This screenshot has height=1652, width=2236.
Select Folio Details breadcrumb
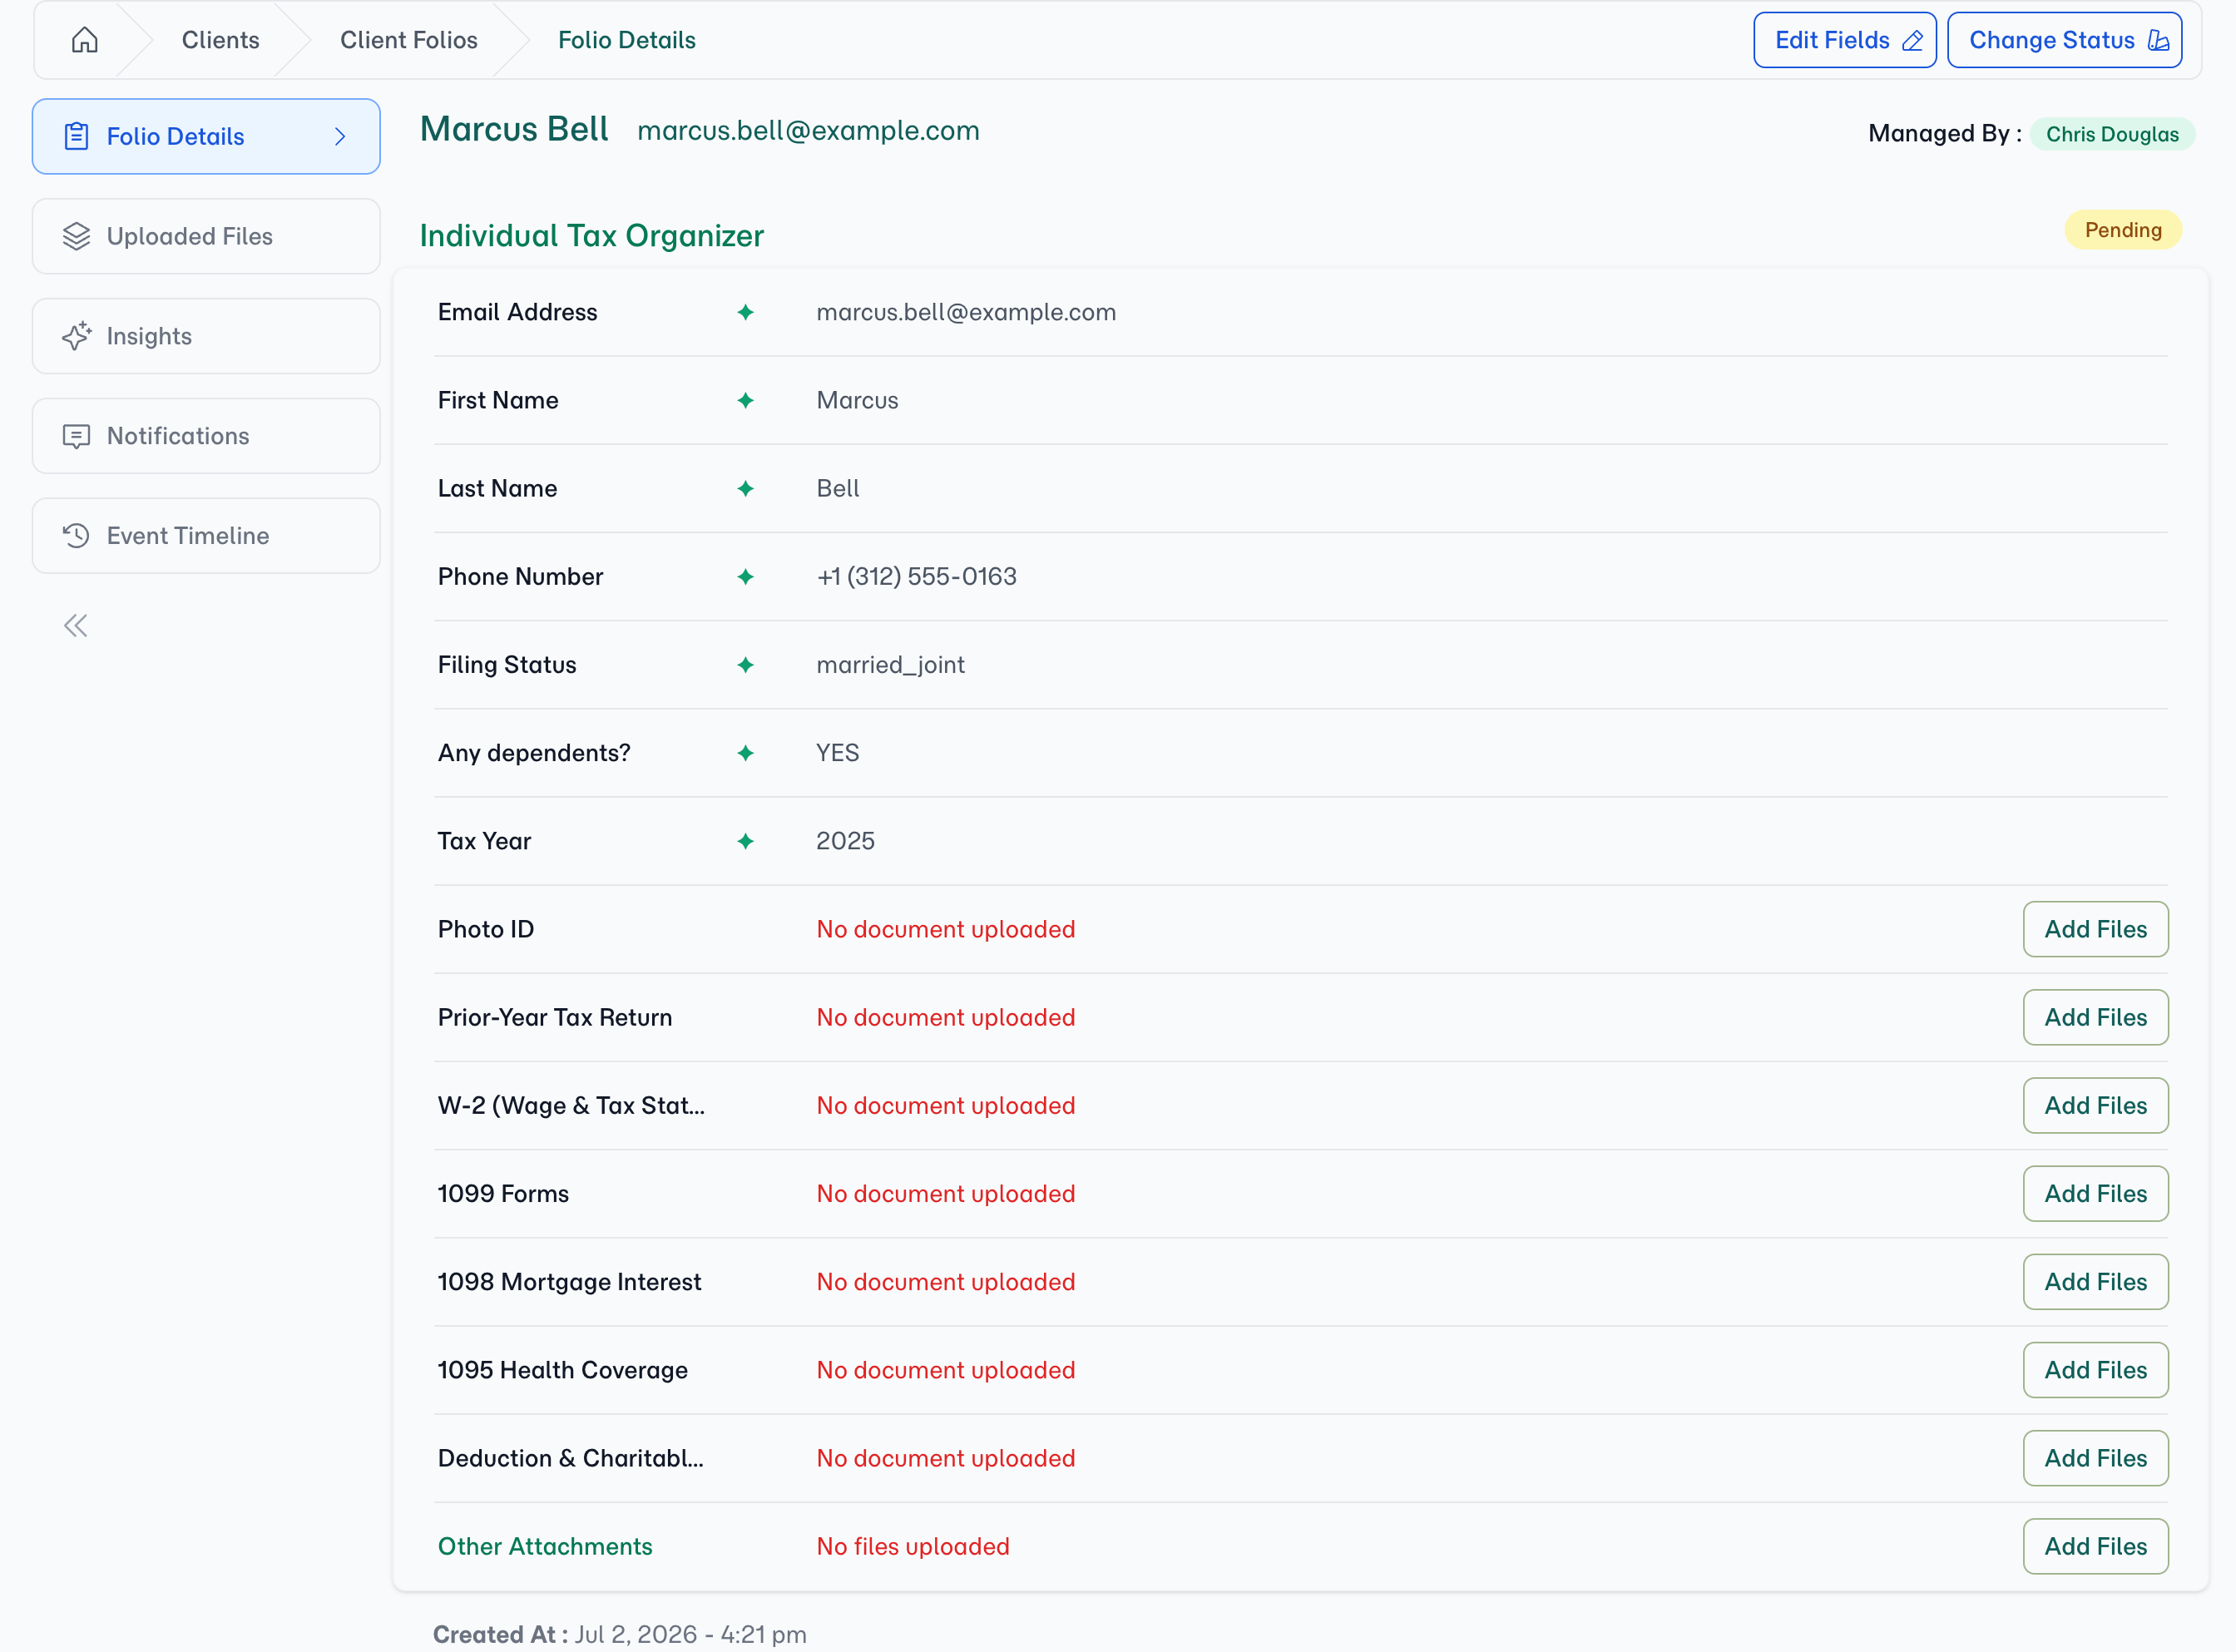click(627, 40)
